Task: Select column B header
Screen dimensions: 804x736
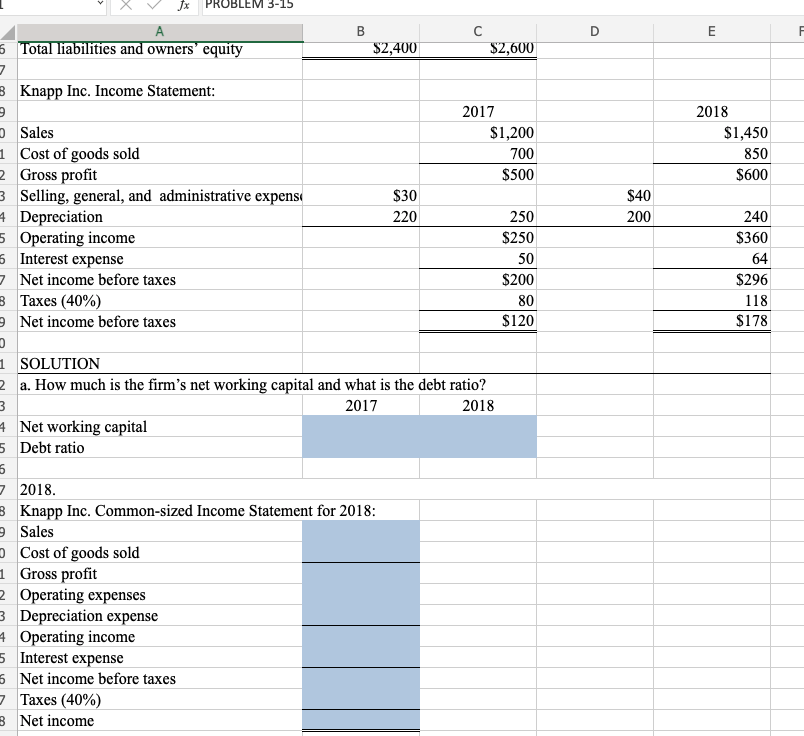Action: point(359,31)
